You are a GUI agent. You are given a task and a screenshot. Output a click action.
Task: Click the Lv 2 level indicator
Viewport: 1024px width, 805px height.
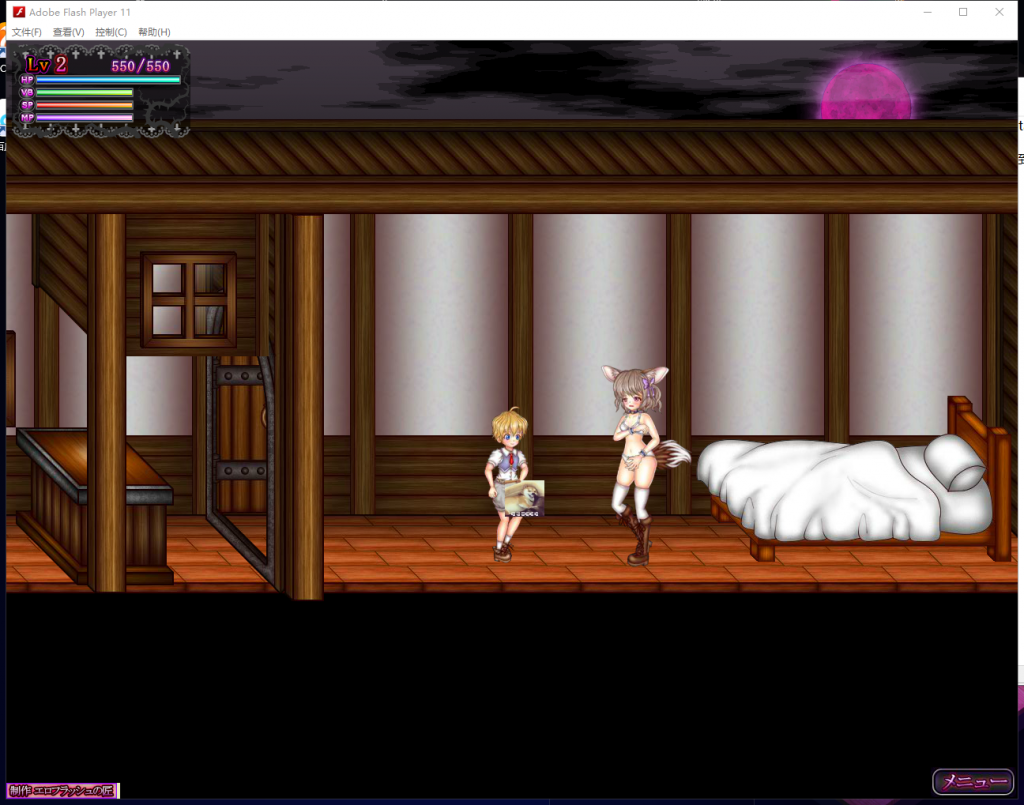pyautogui.click(x=46, y=65)
